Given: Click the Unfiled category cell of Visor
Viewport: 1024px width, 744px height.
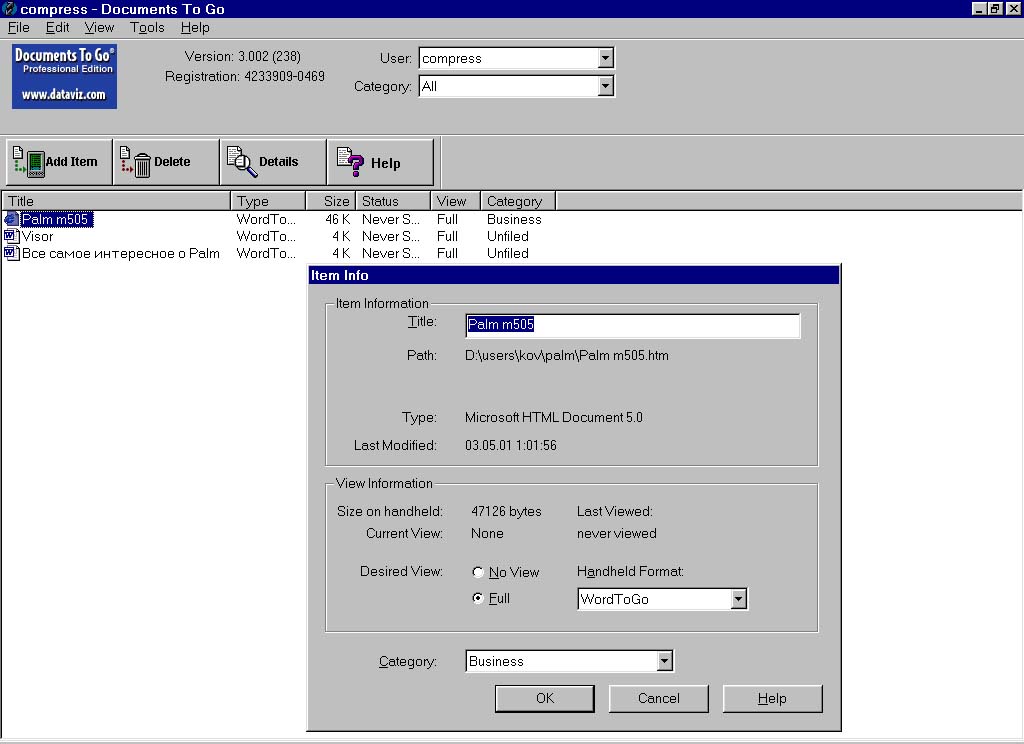Looking at the screenshot, I should click(507, 236).
